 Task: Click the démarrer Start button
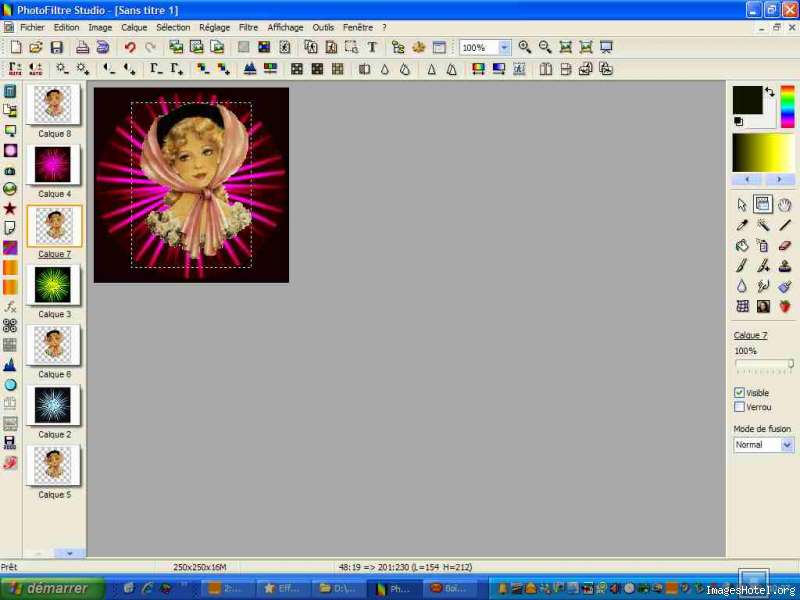(x=53, y=588)
